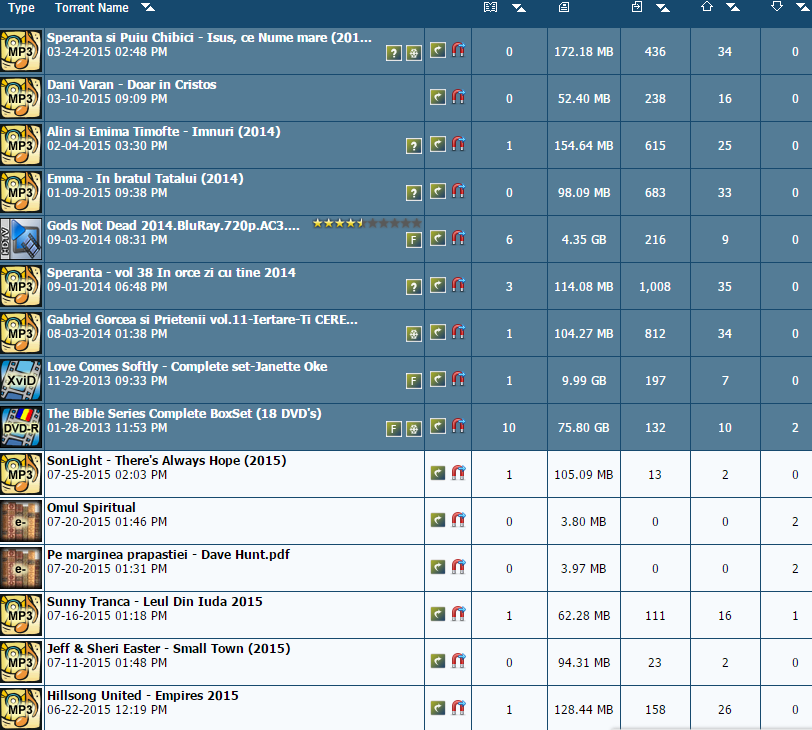Sort by Torrent Name arrow
This screenshot has width=812, height=730.
tap(148, 7)
